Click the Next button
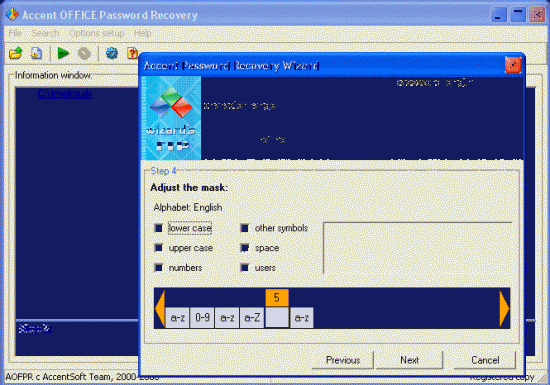The height and width of the screenshot is (385, 550). (x=409, y=360)
